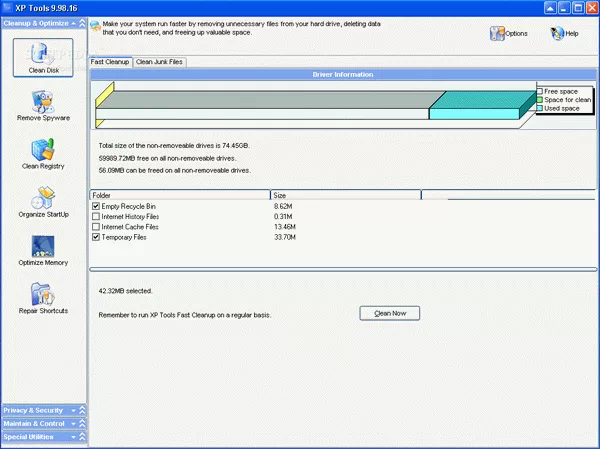Switch to the Fast Cleanup tab
This screenshot has height=449, width=600.
pos(110,62)
